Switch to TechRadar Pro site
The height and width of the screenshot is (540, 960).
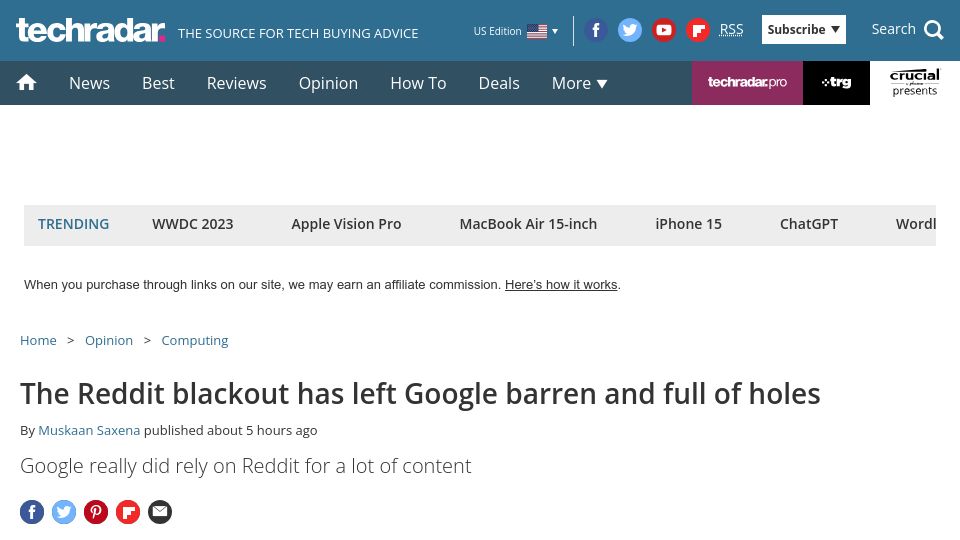(x=747, y=83)
